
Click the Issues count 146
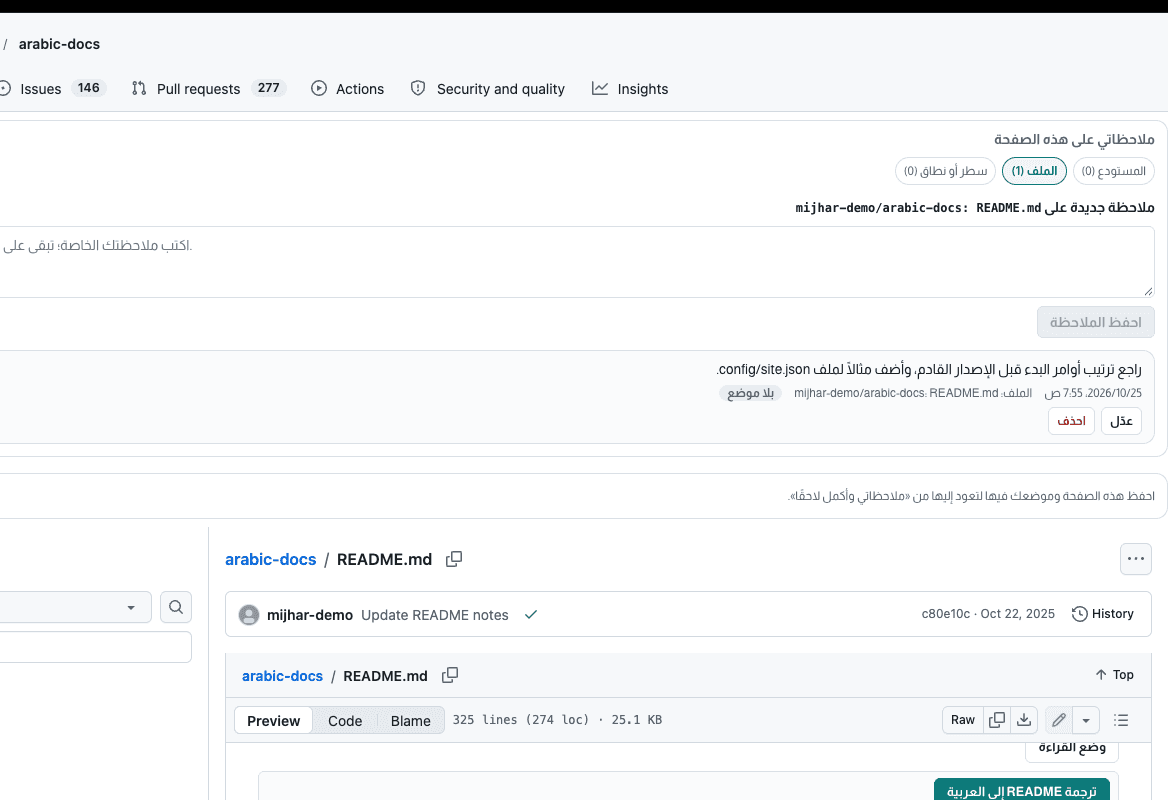pos(89,88)
